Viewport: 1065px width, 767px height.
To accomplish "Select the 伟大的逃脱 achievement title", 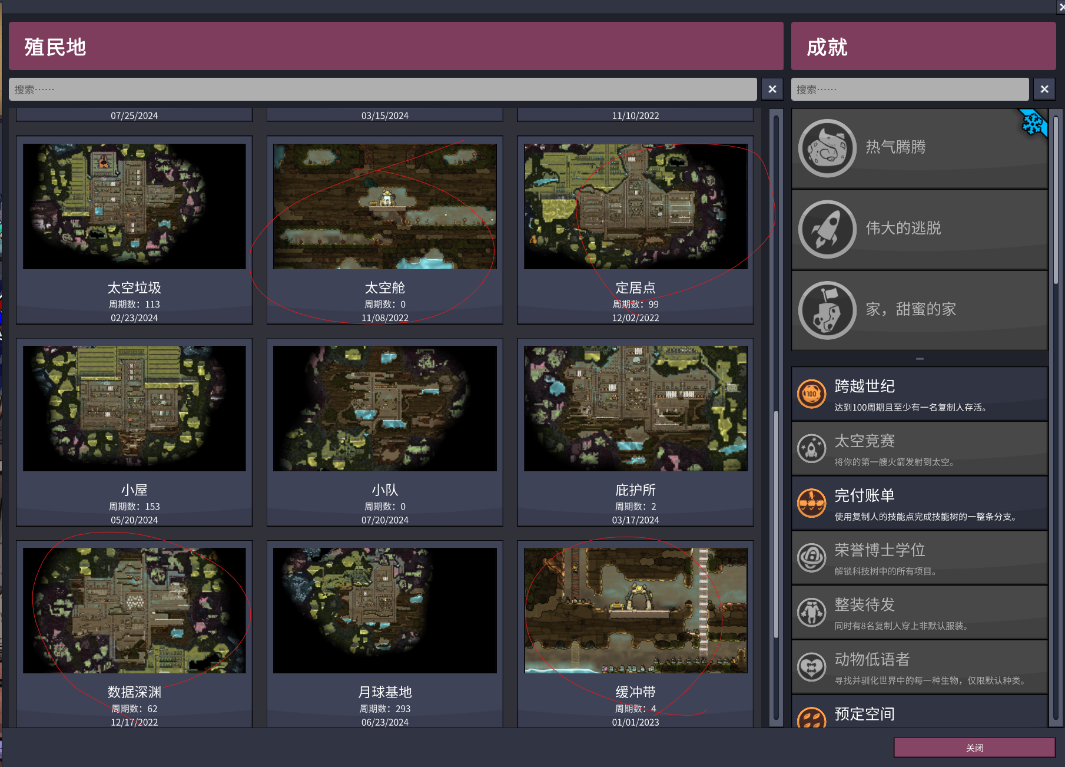I will point(903,228).
